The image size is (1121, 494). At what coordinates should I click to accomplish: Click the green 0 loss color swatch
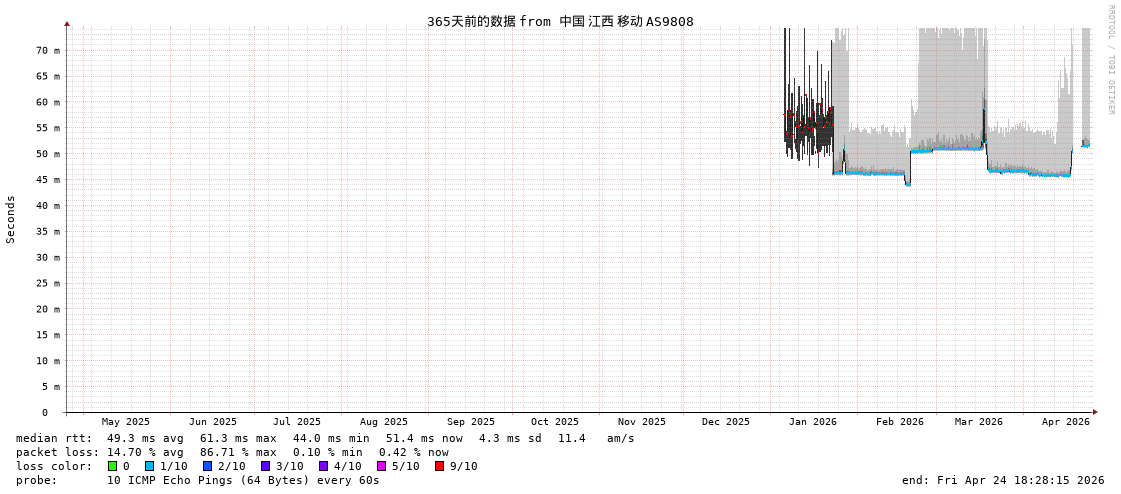(112, 466)
